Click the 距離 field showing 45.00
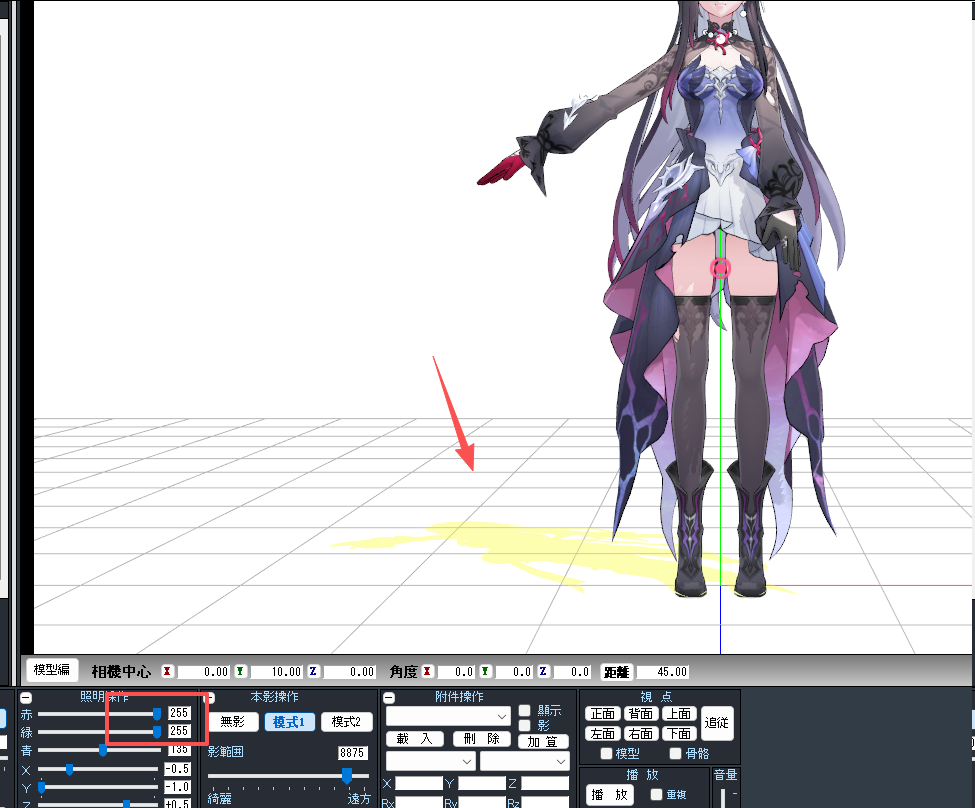The image size is (975, 808). pos(663,672)
